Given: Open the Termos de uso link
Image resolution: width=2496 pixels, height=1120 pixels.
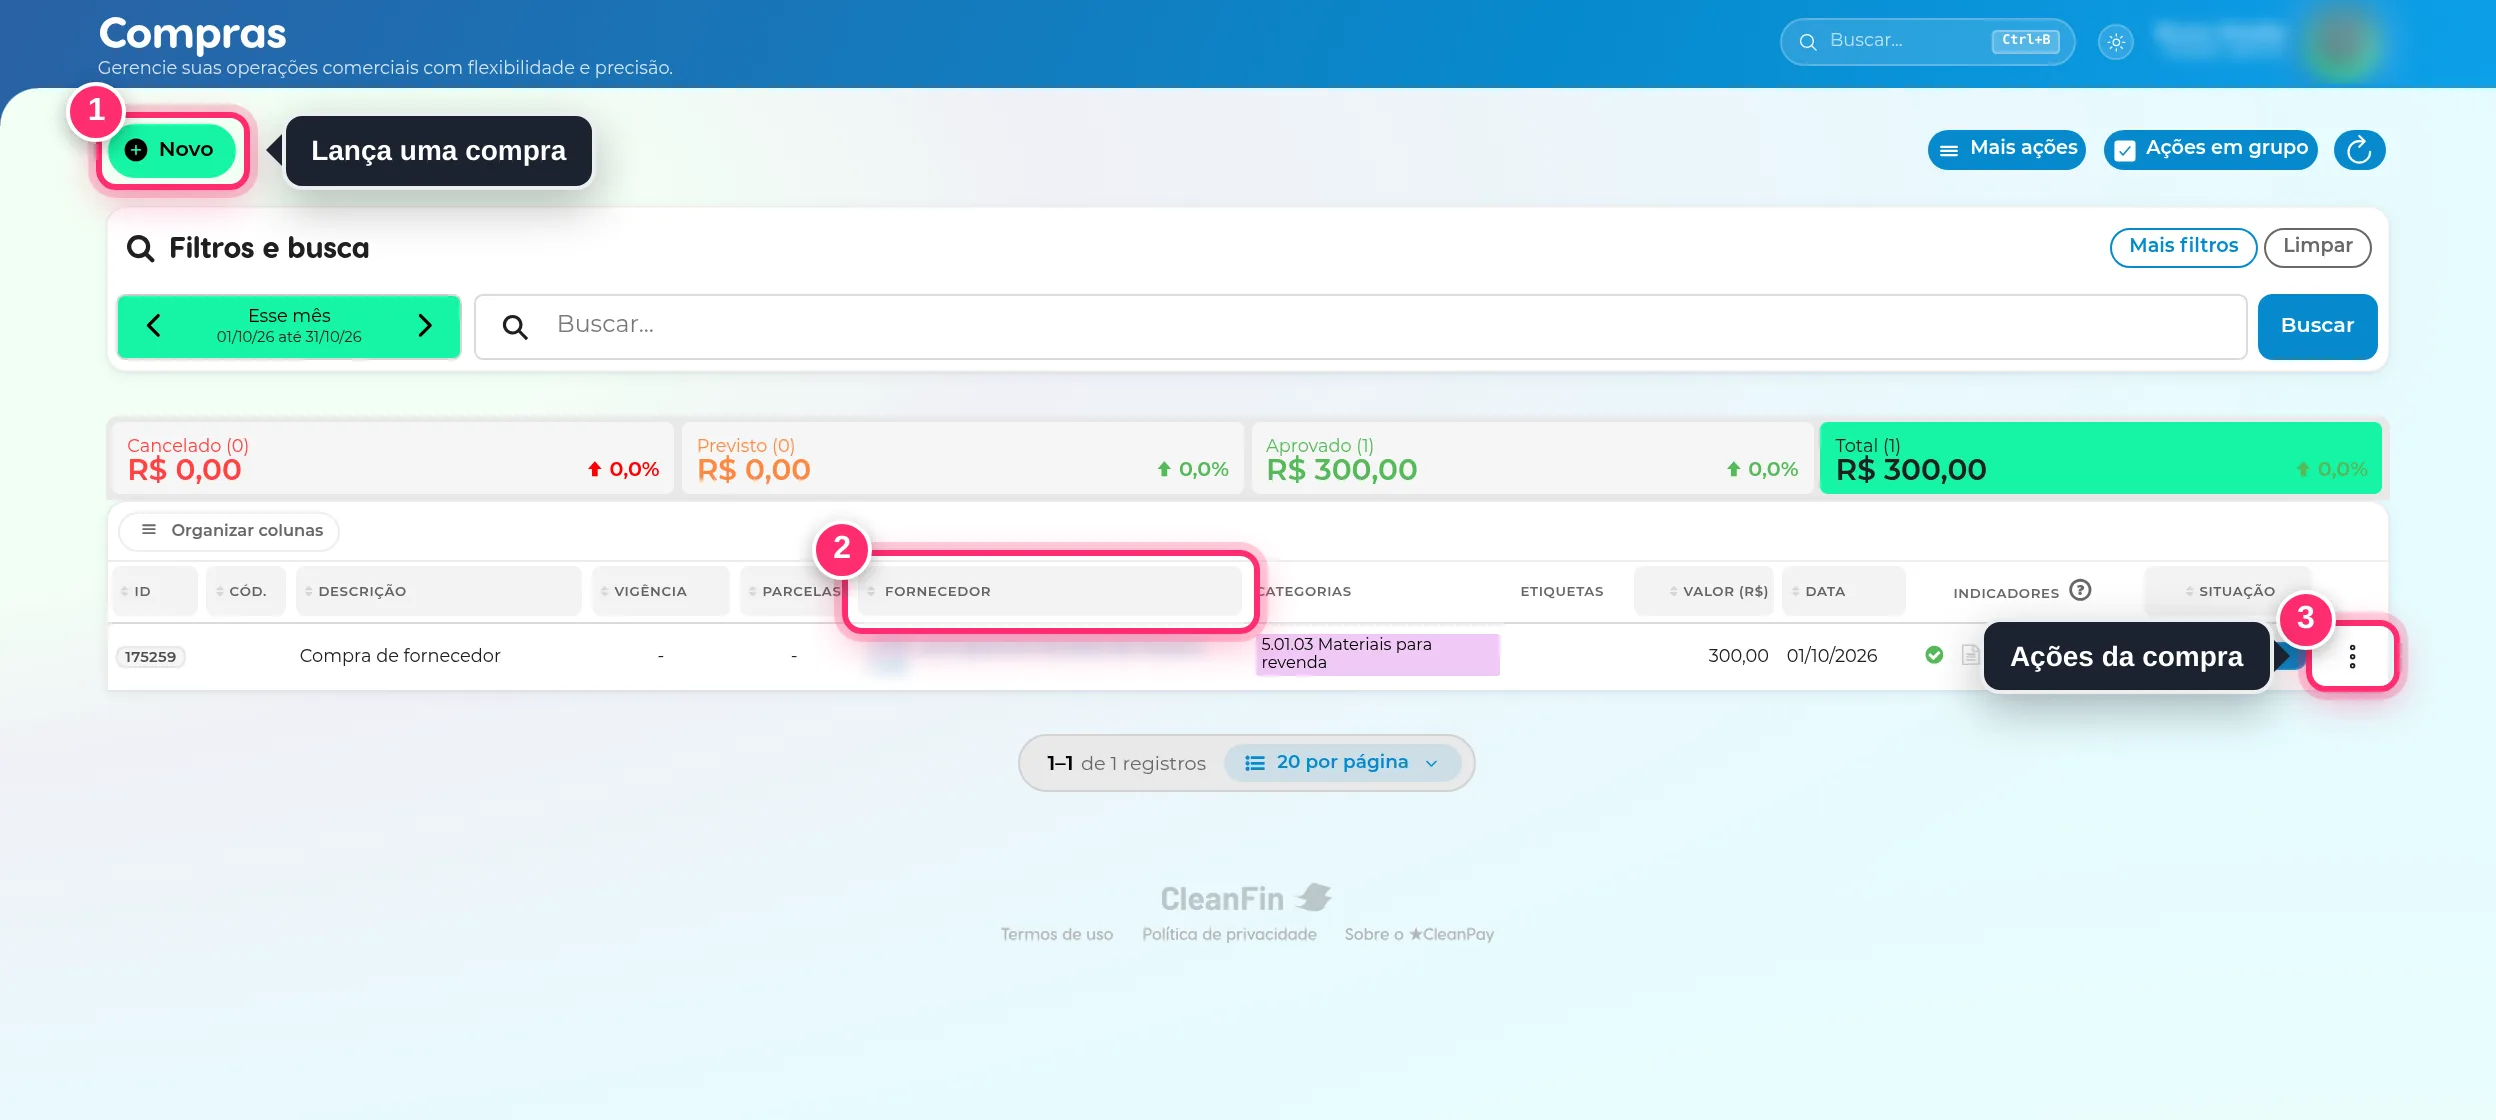Looking at the screenshot, I should (1056, 934).
